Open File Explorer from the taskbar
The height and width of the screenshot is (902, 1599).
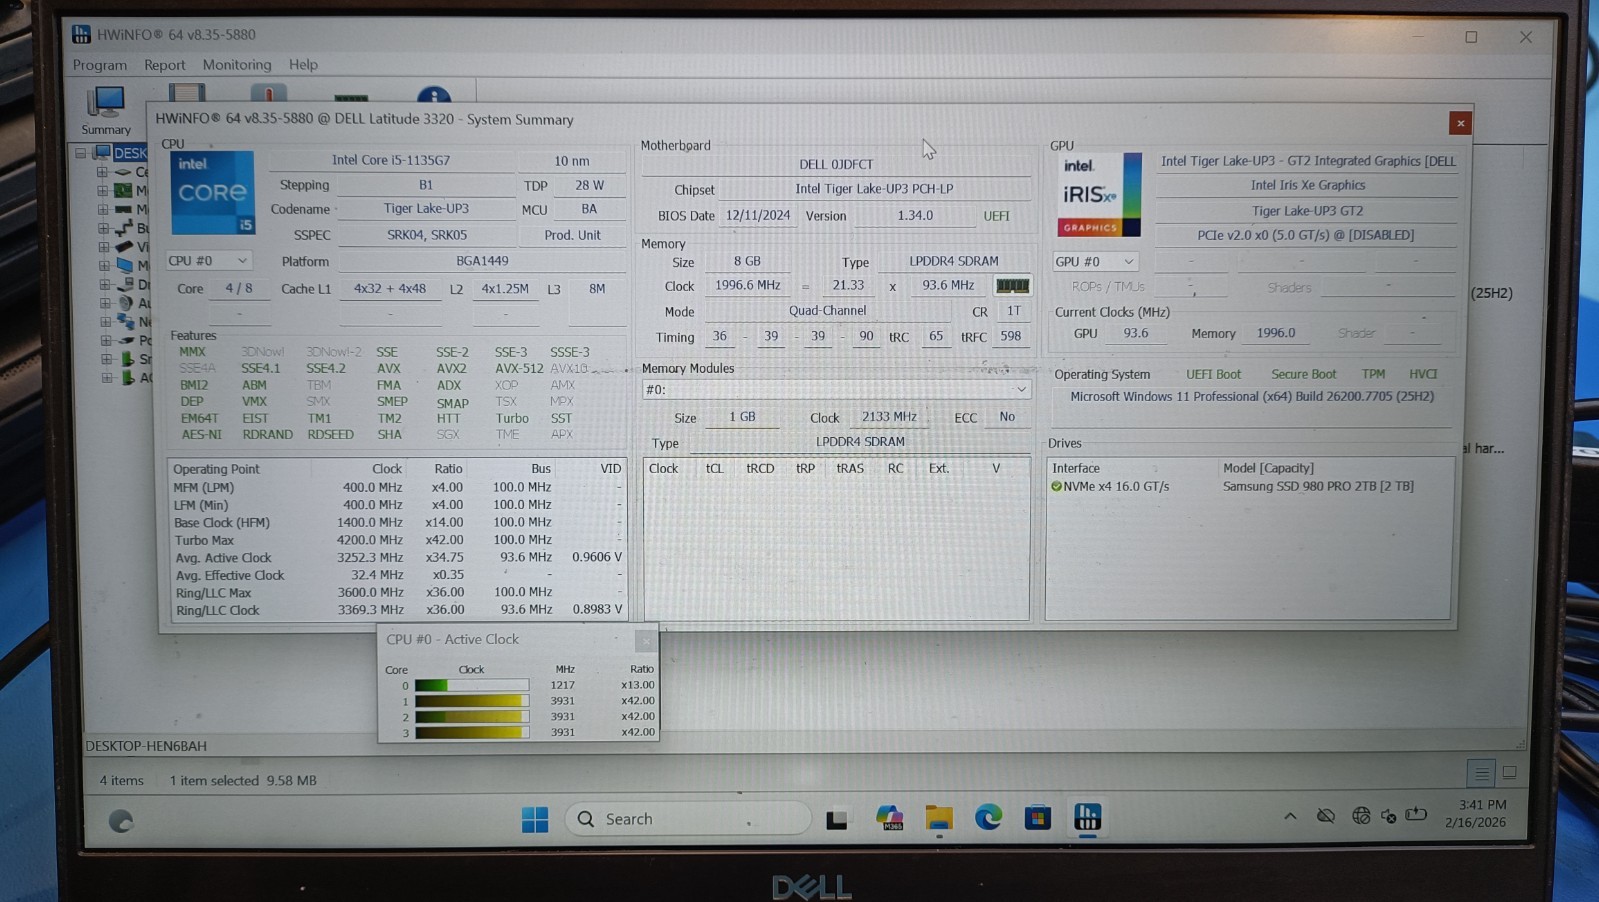tap(938, 818)
